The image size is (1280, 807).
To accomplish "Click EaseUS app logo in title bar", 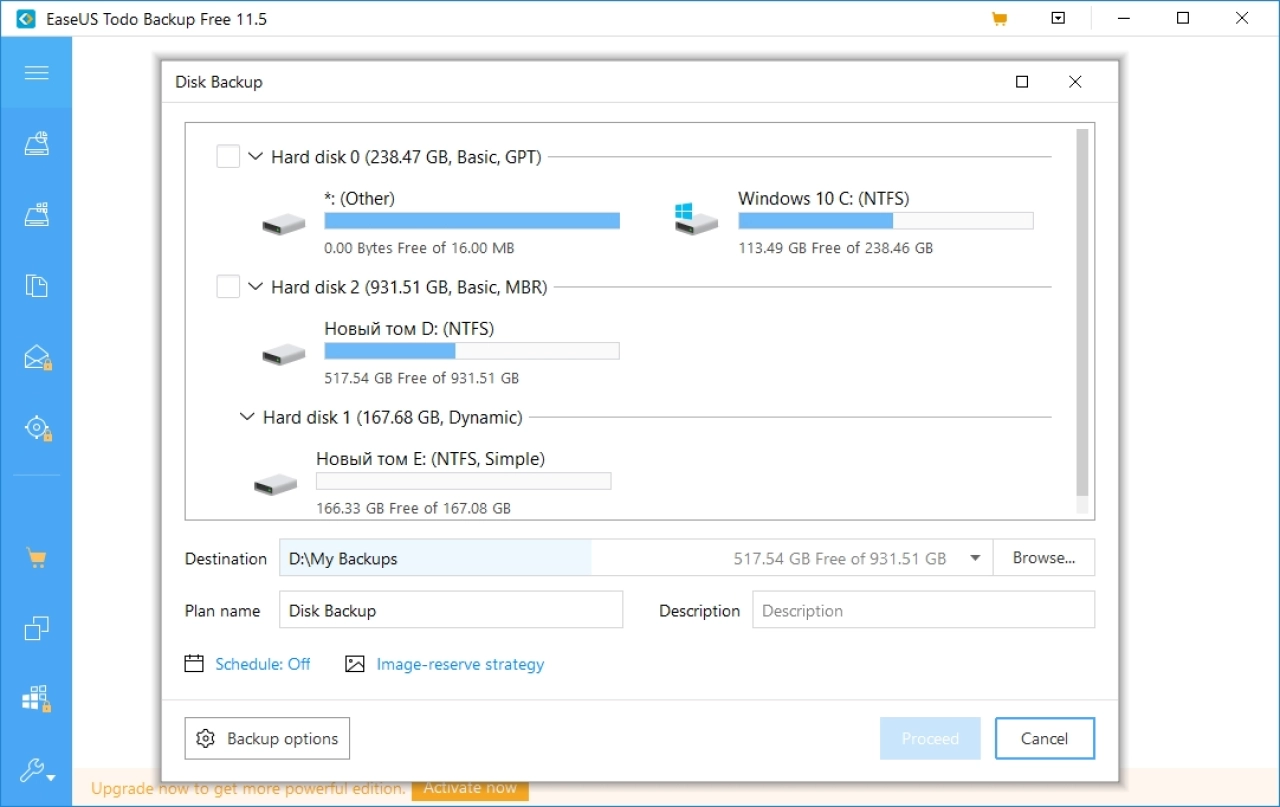I will (26, 19).
